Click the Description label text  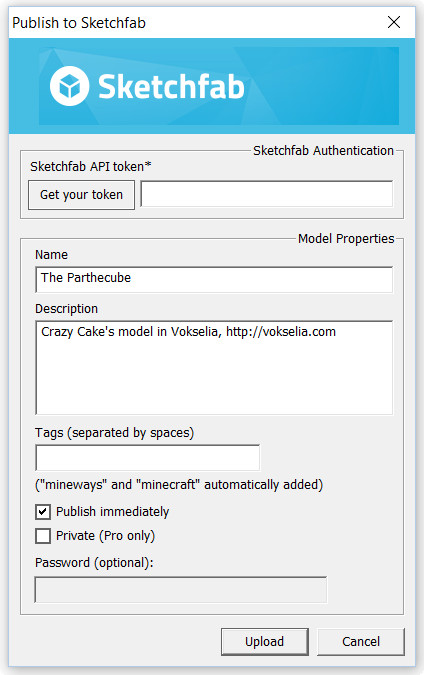[x=66, y=309]
